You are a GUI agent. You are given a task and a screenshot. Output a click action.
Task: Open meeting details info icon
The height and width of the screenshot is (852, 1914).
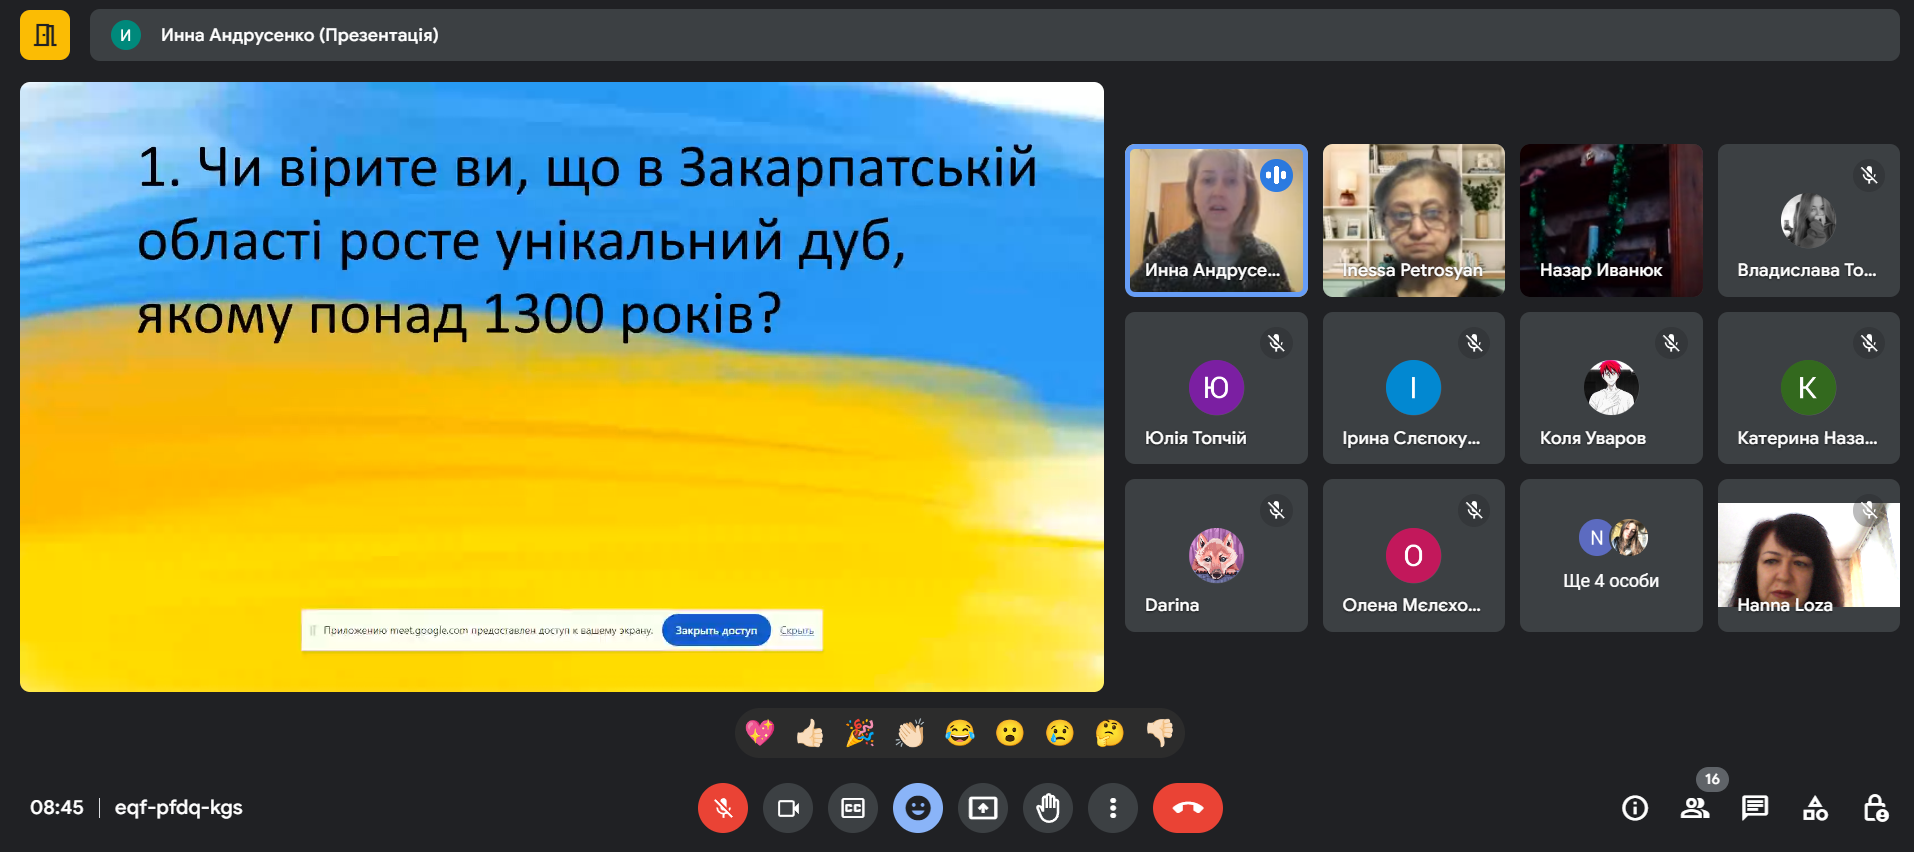[1635, 808]
